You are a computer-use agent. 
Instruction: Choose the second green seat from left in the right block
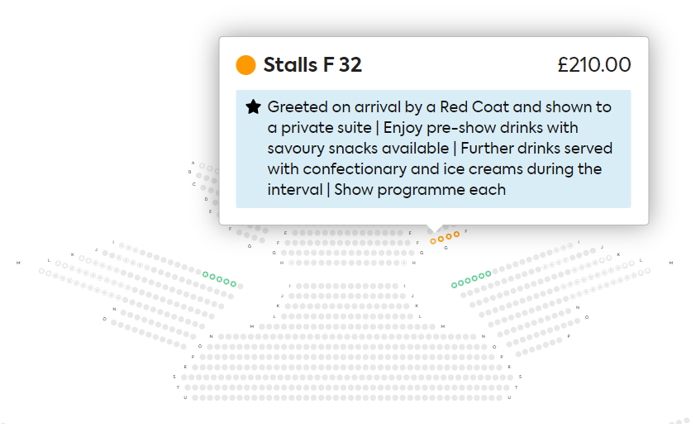[x=461, y=283]
